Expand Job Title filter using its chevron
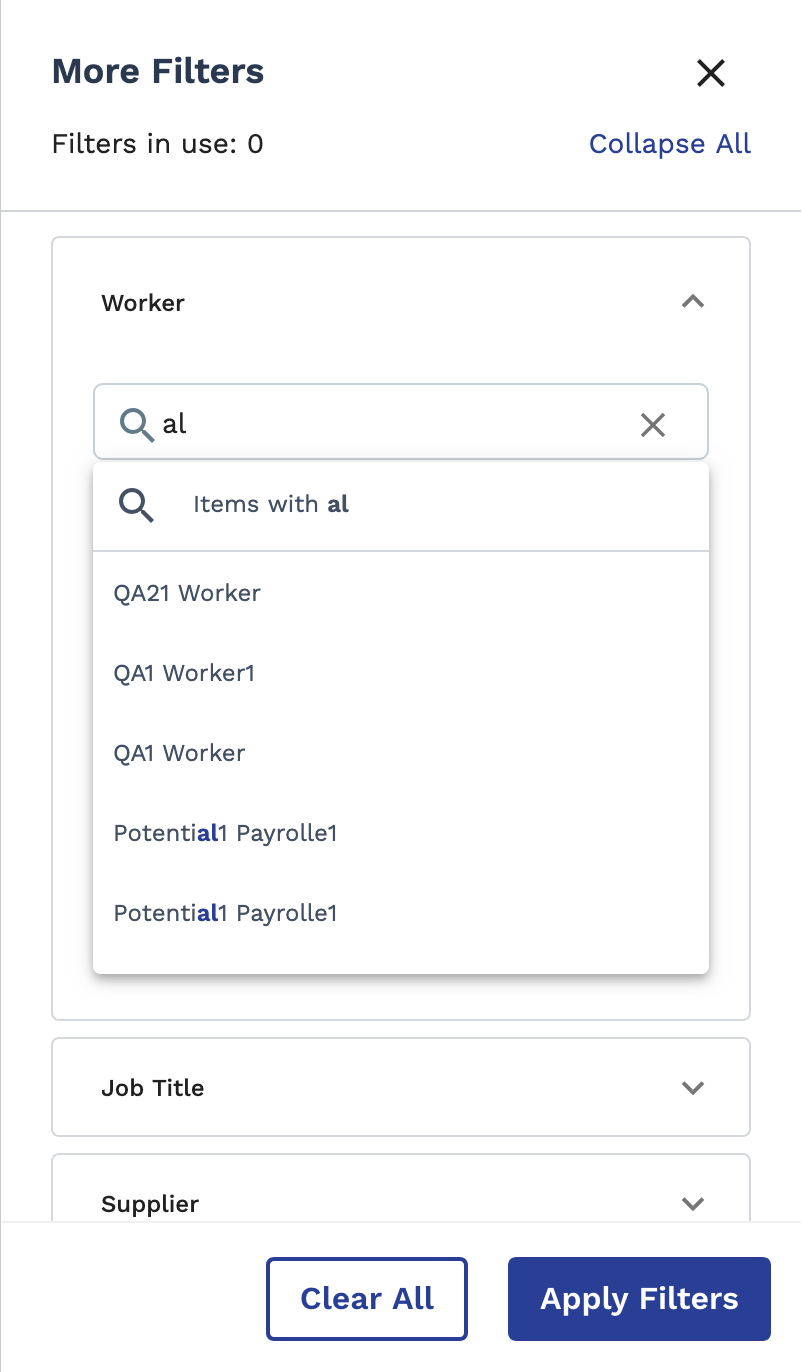 point(693,1088)
